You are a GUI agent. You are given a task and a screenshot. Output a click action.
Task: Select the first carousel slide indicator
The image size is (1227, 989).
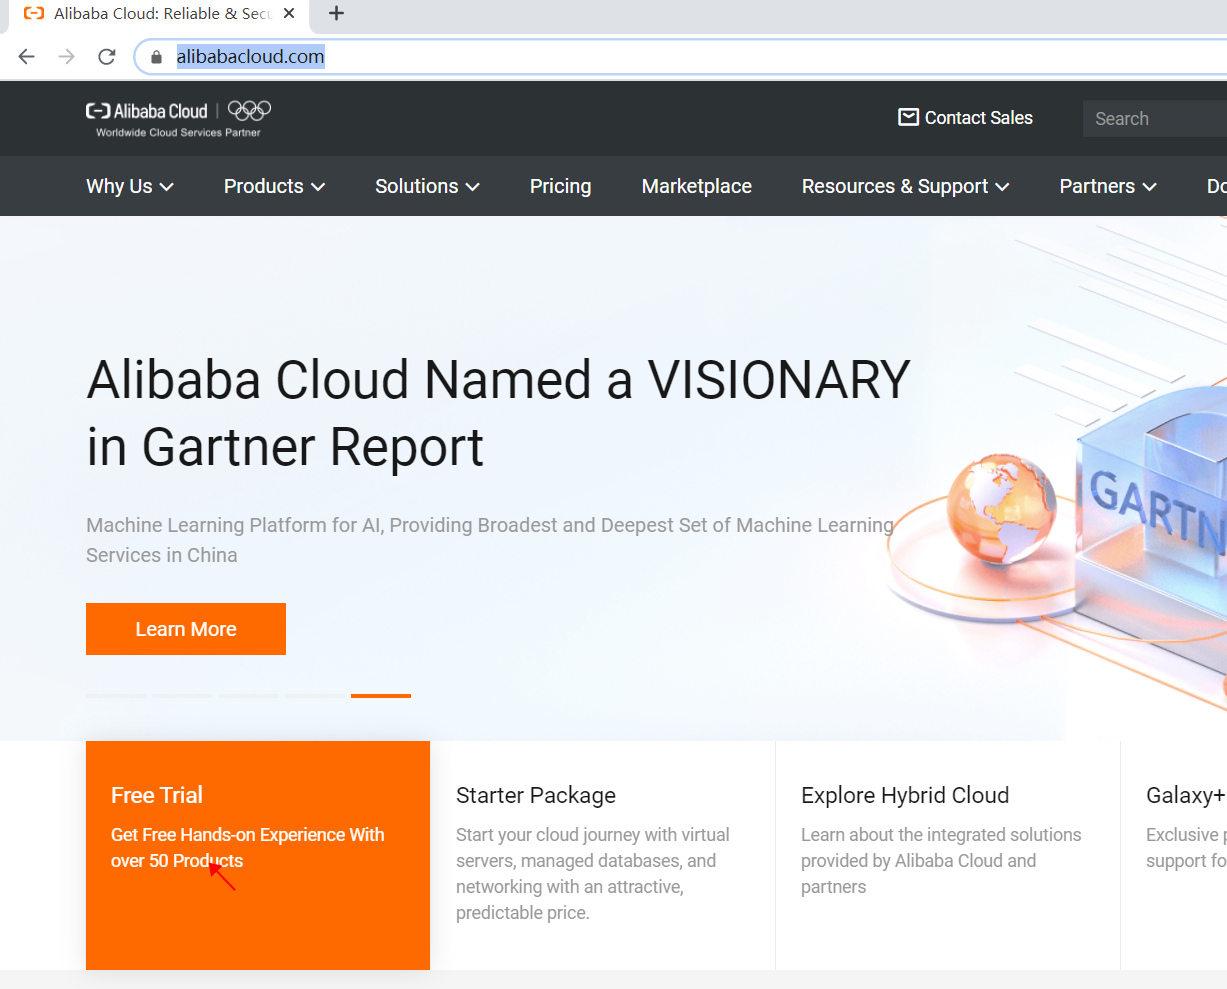(x=116, y=695)
